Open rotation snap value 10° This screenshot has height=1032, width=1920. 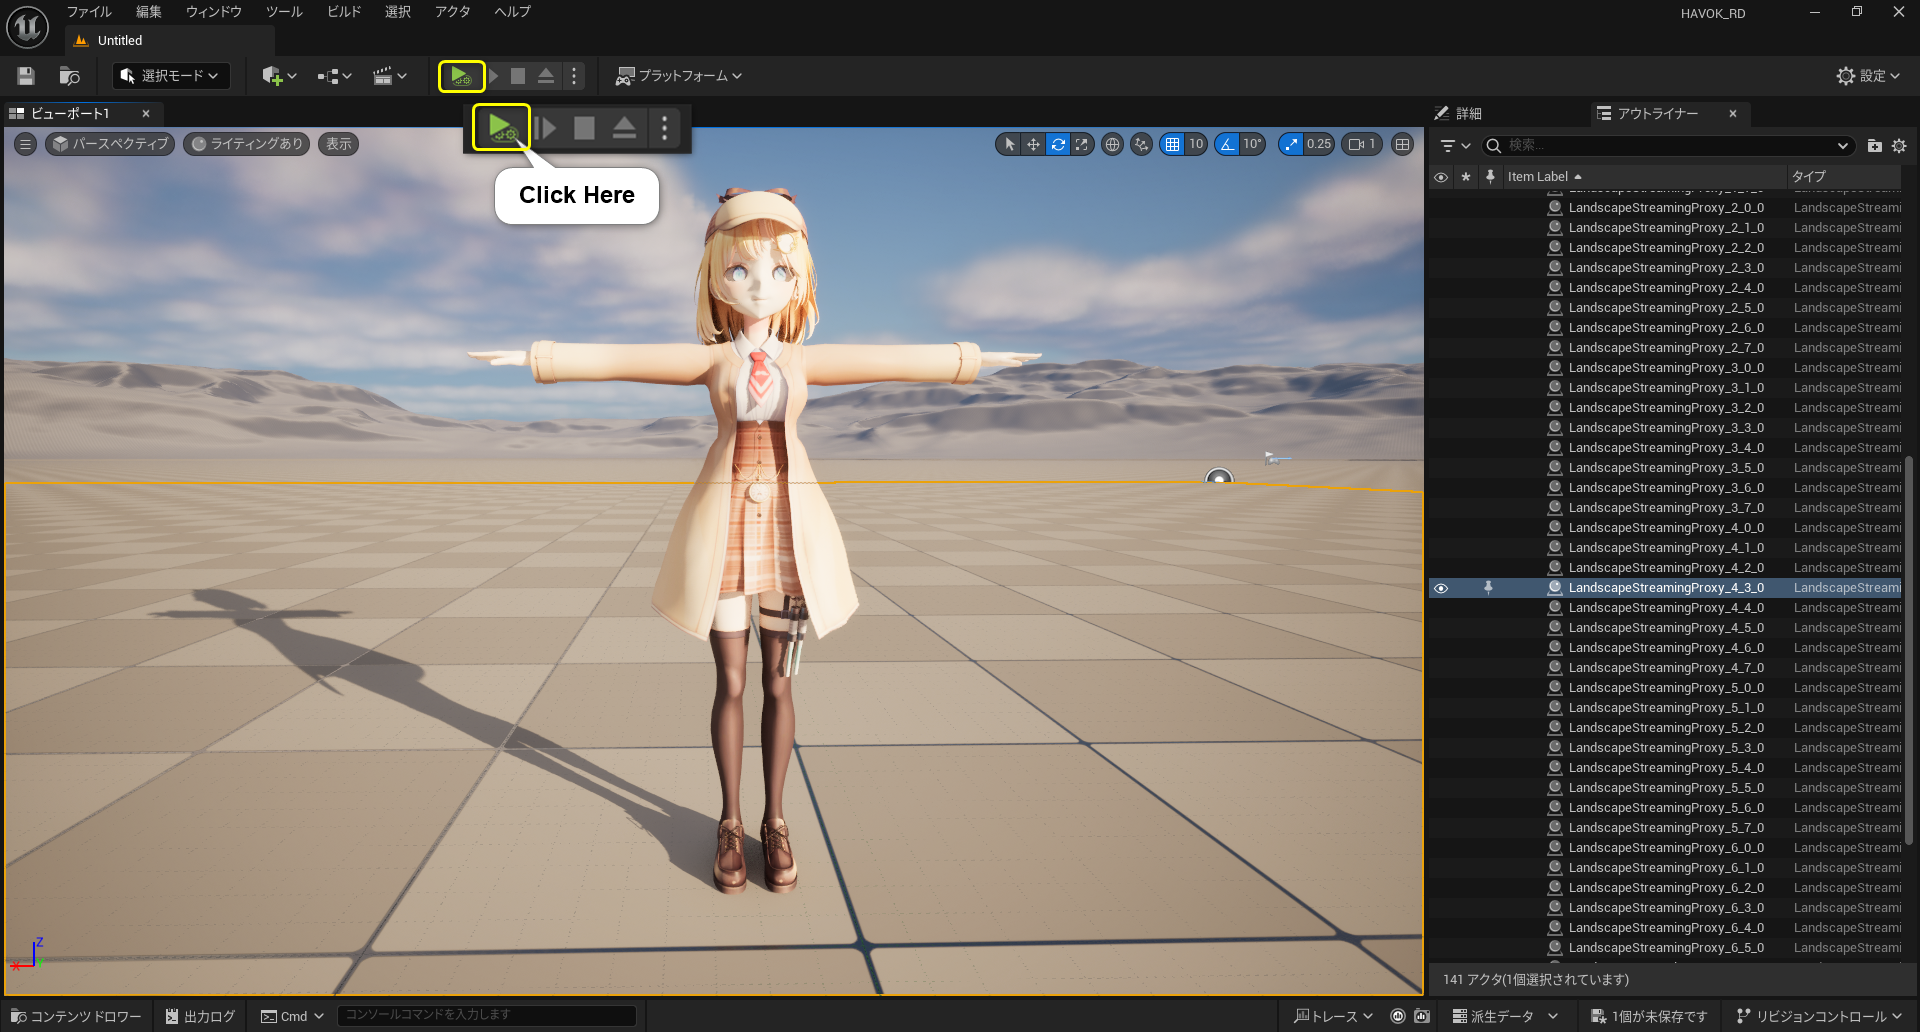pos(1253,144)
